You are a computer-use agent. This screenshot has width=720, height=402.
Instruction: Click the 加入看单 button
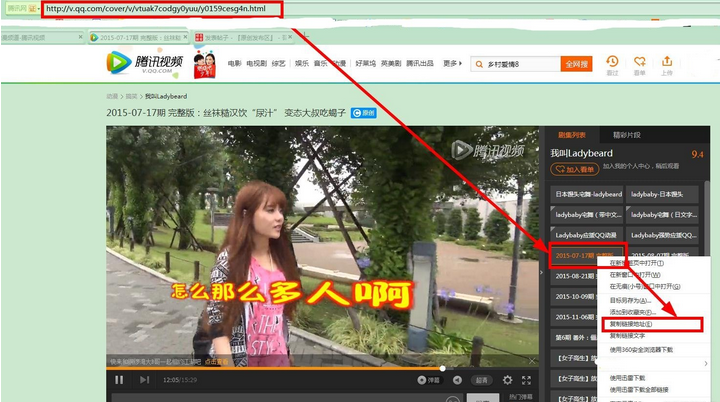click(x=574, y=170)
